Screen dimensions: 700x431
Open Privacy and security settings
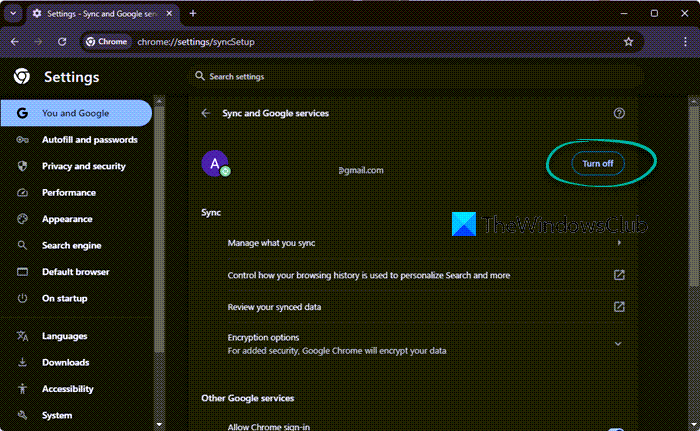click(x=83, y=166)
